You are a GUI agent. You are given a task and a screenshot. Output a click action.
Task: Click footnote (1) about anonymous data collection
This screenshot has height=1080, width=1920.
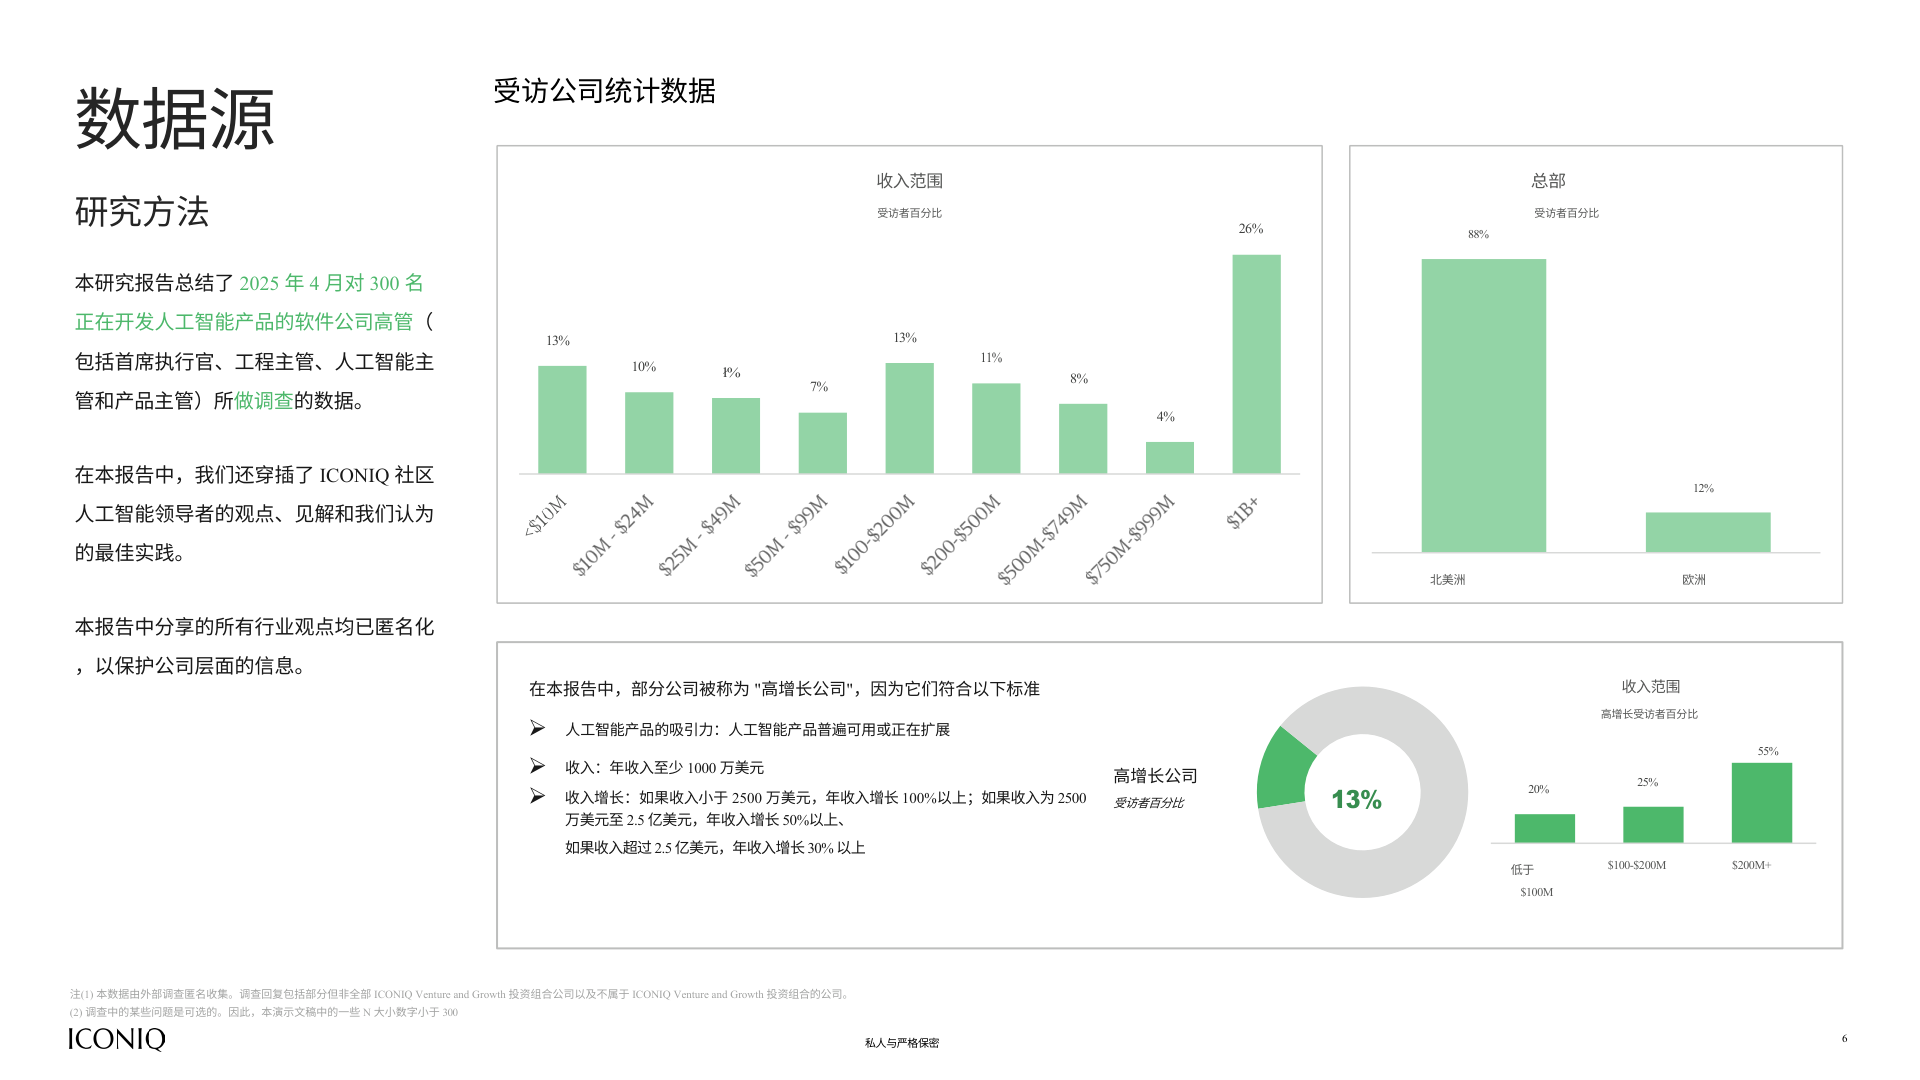(x=461, y=994)
